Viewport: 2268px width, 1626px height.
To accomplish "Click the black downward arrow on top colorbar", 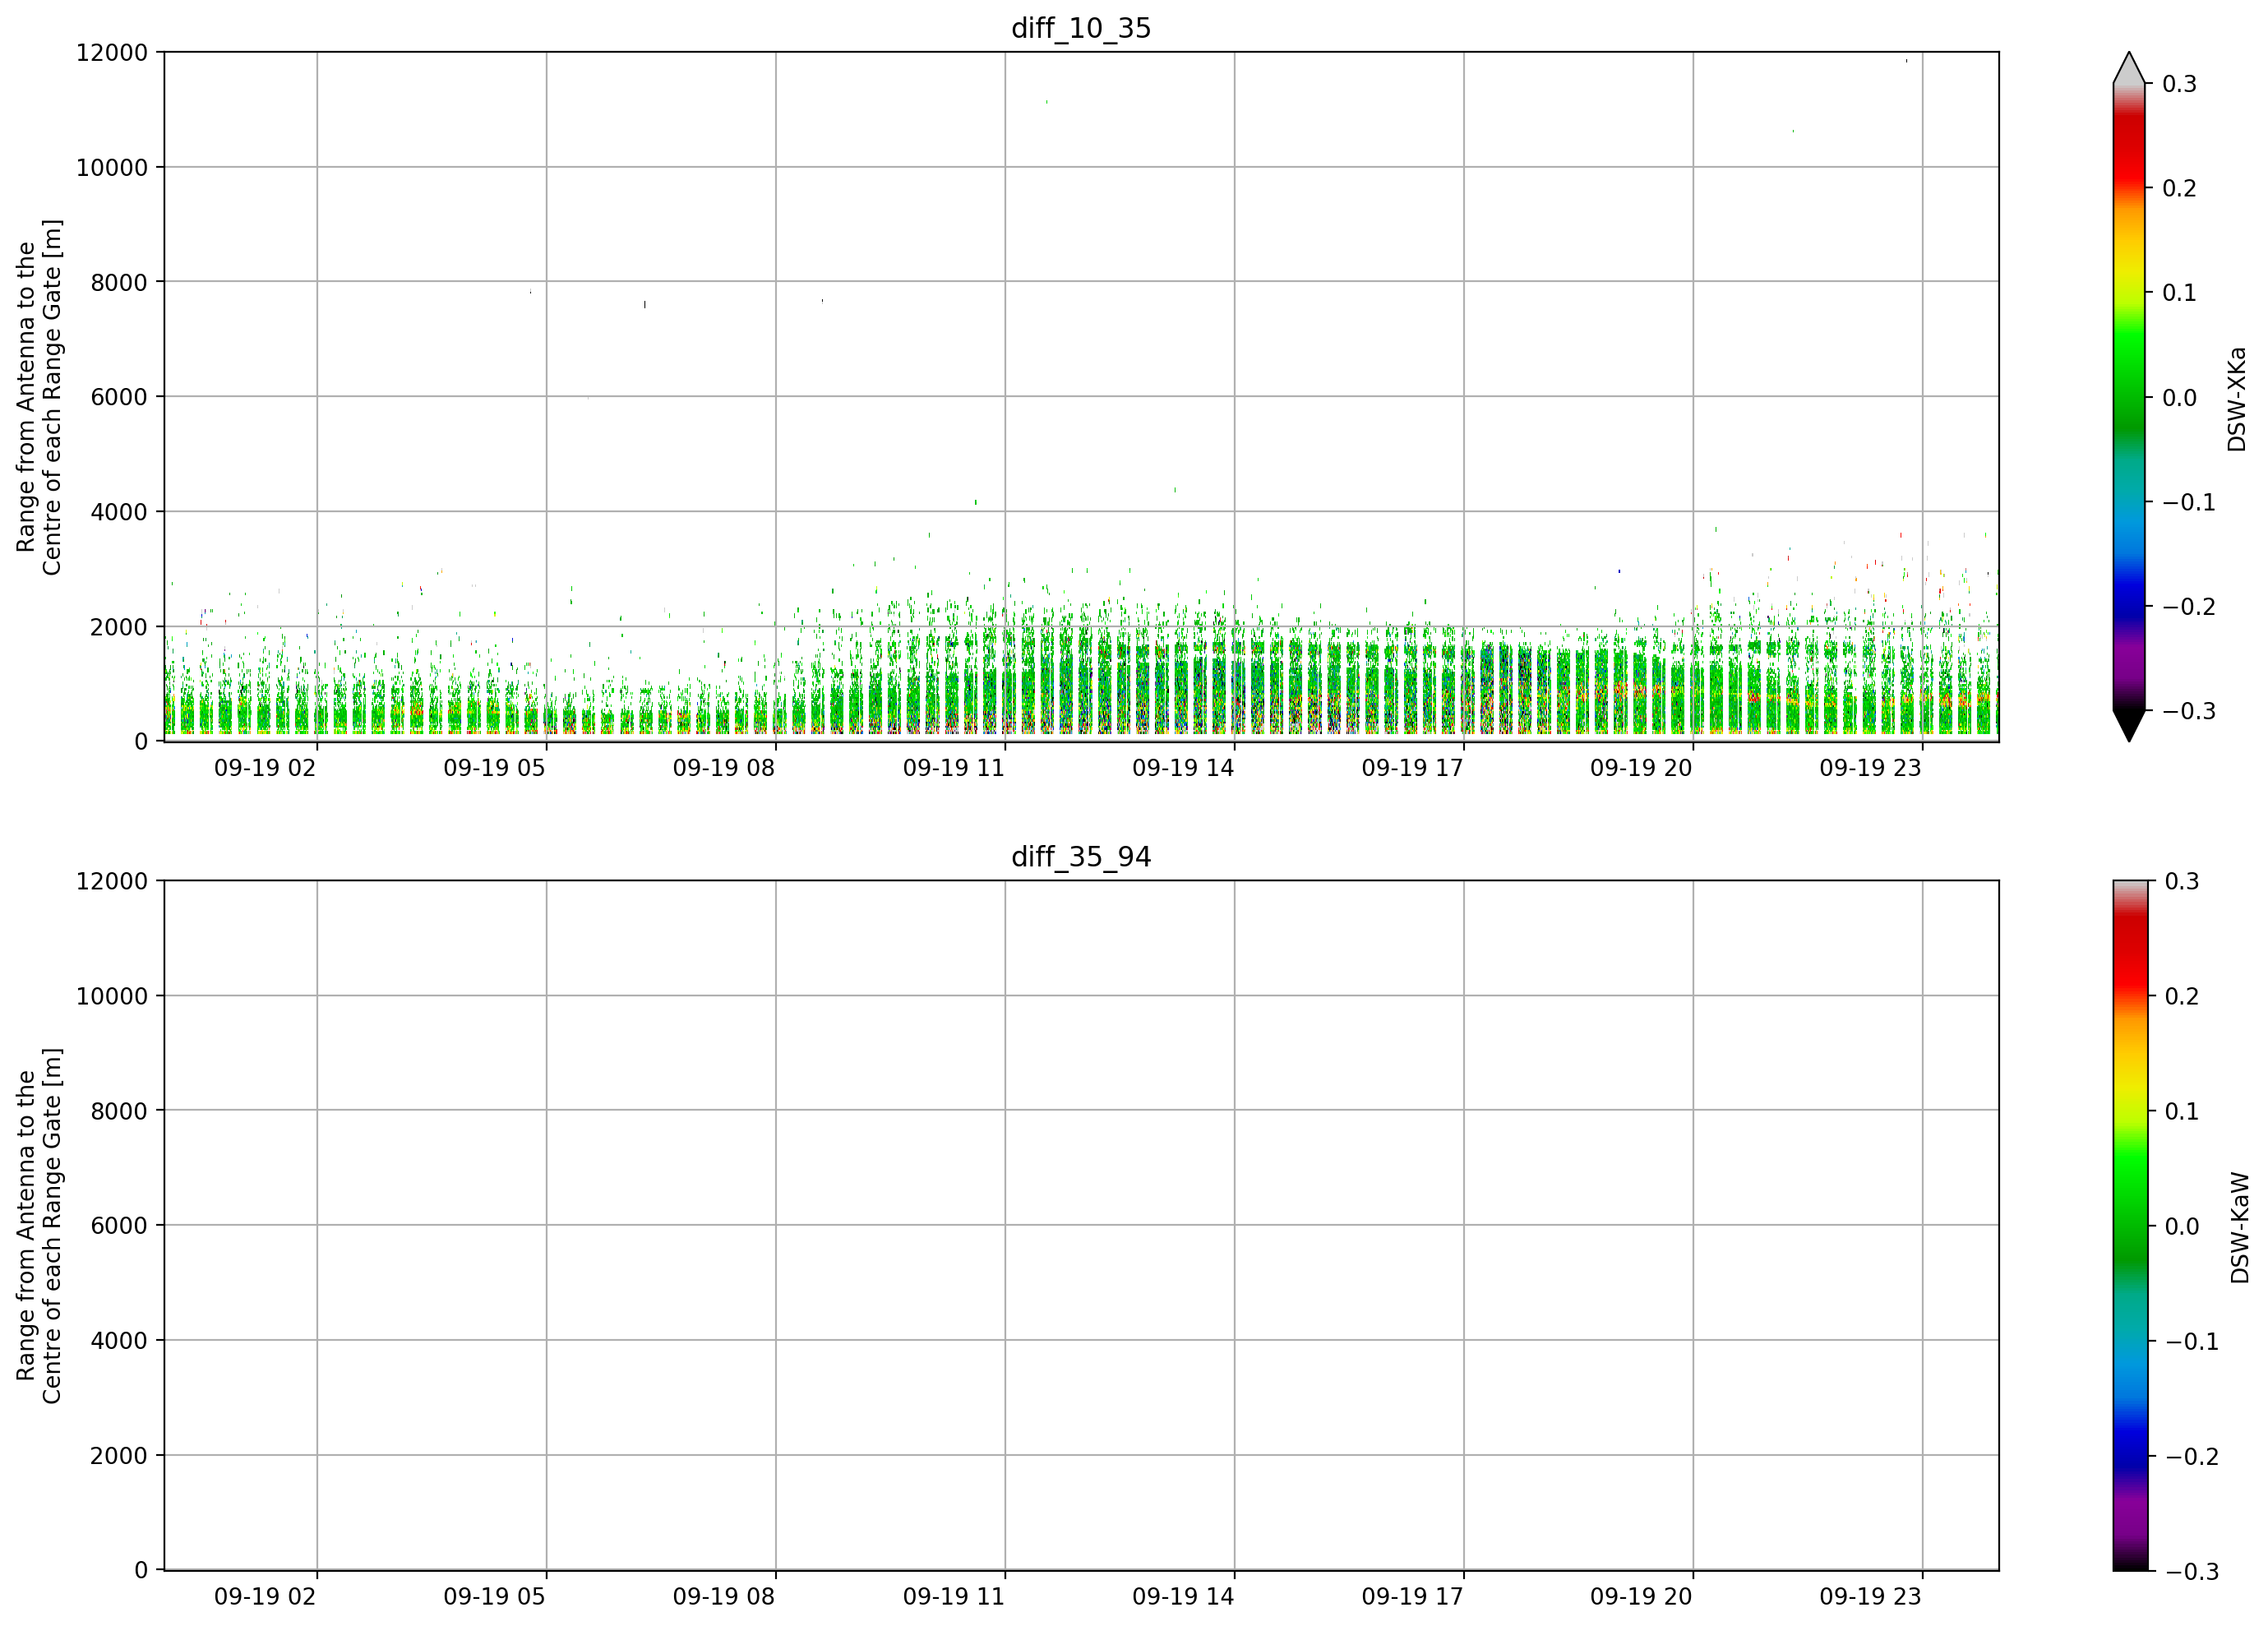I will [x=2129, y=726].
